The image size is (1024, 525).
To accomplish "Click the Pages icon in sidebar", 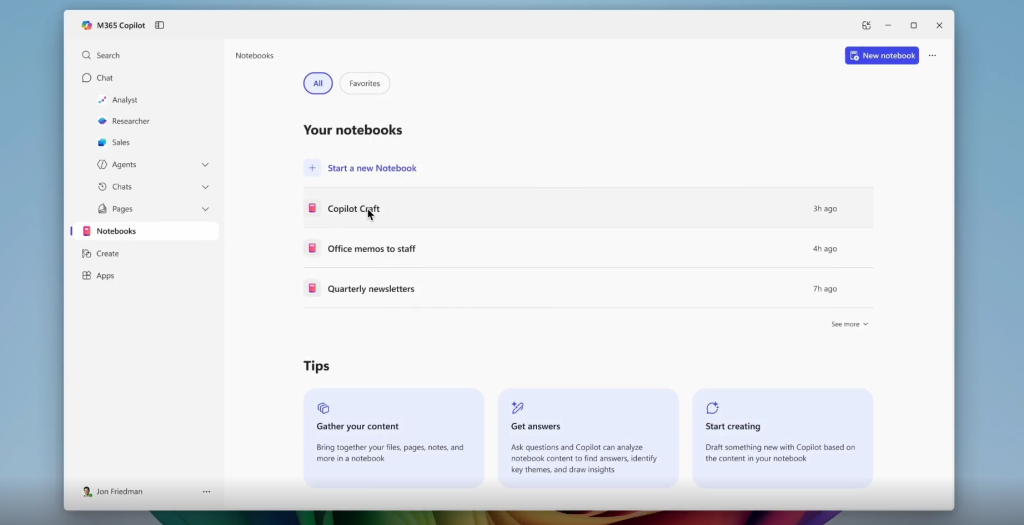I will pyautogui.click(x=102, y=209).
